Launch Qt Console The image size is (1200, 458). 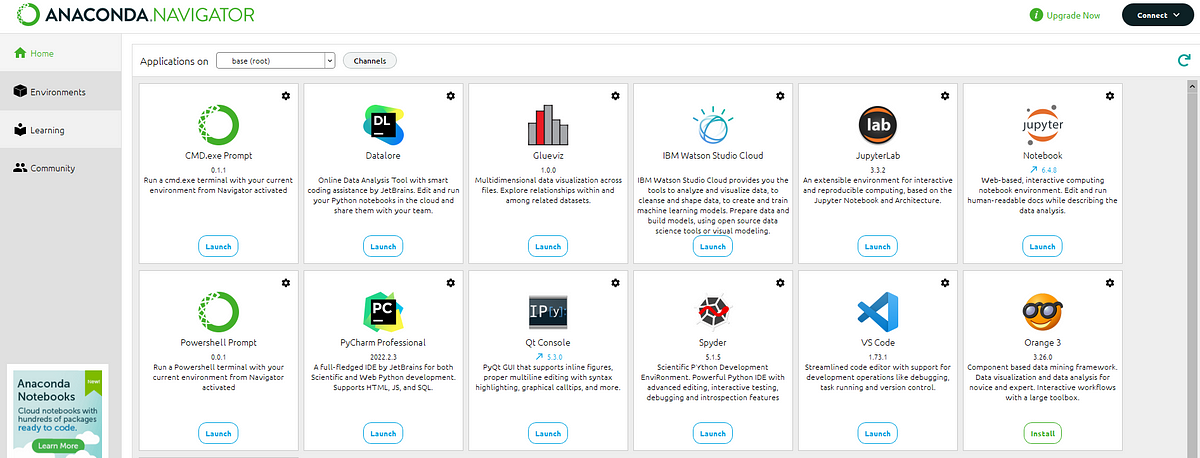pos(547,433)
